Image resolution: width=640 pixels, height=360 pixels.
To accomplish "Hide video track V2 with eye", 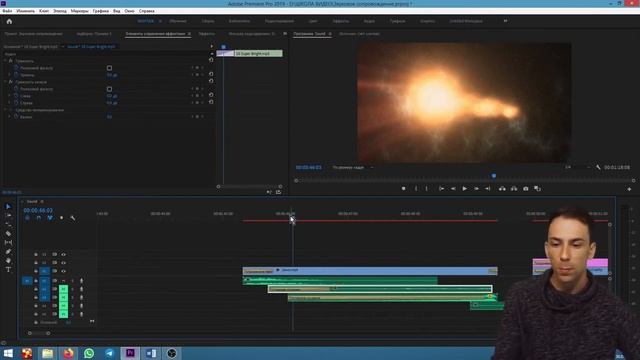I will 63,262.
